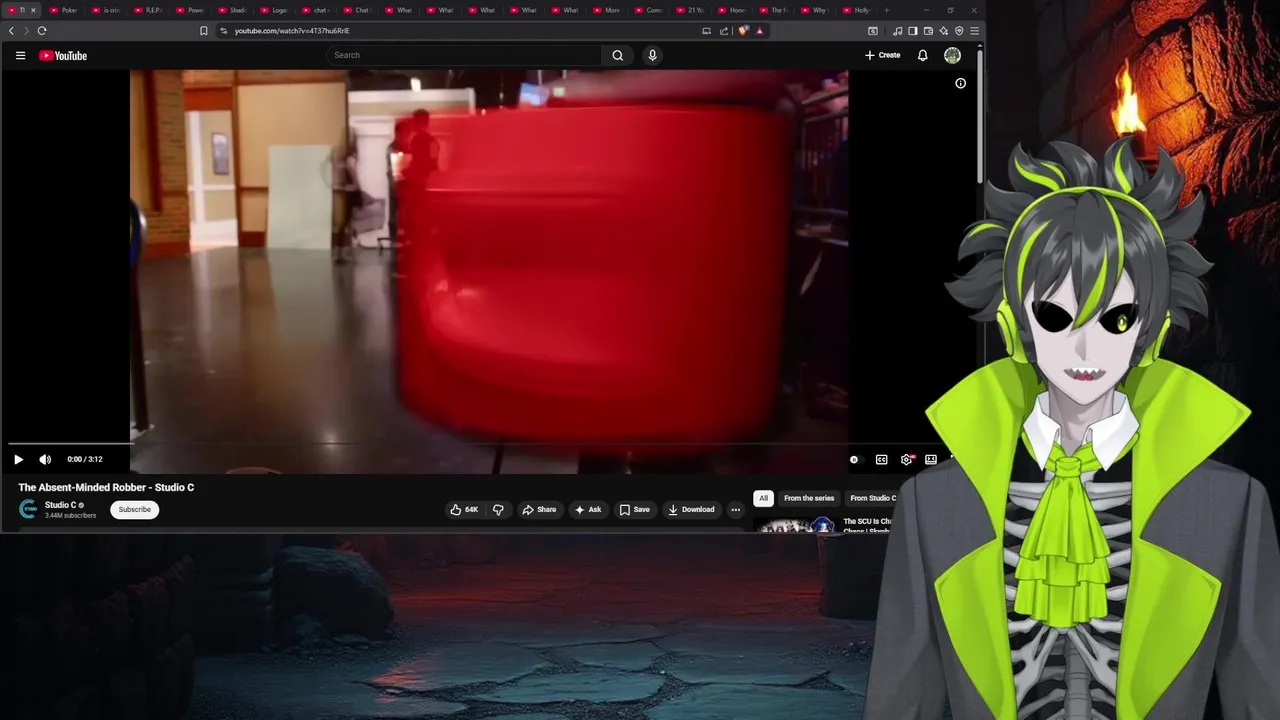Show video info card icon
The width and height of the screenshot is (1280, 720).
coord(960,83)
